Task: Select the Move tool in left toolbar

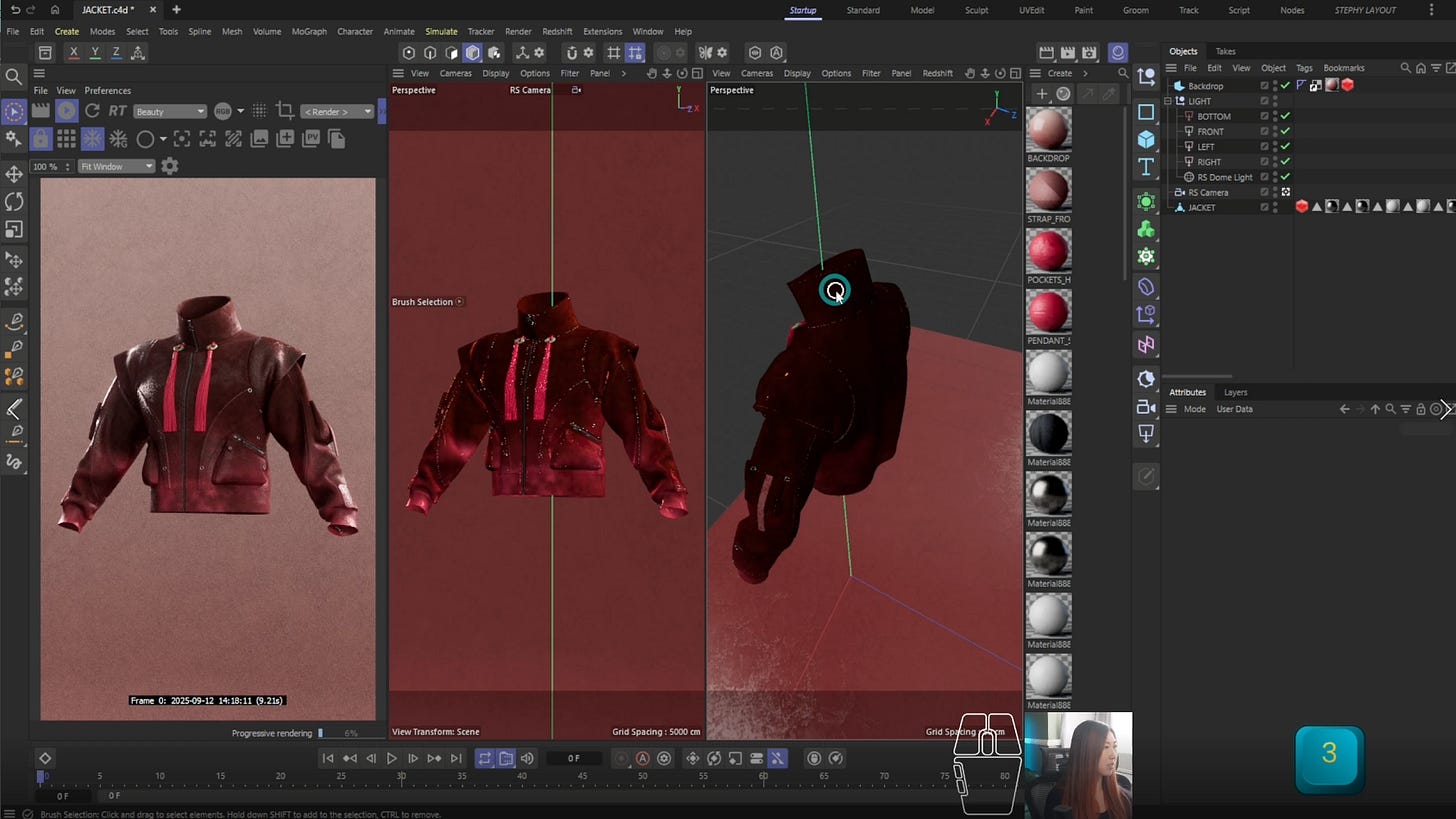Action: click(14, 174)
